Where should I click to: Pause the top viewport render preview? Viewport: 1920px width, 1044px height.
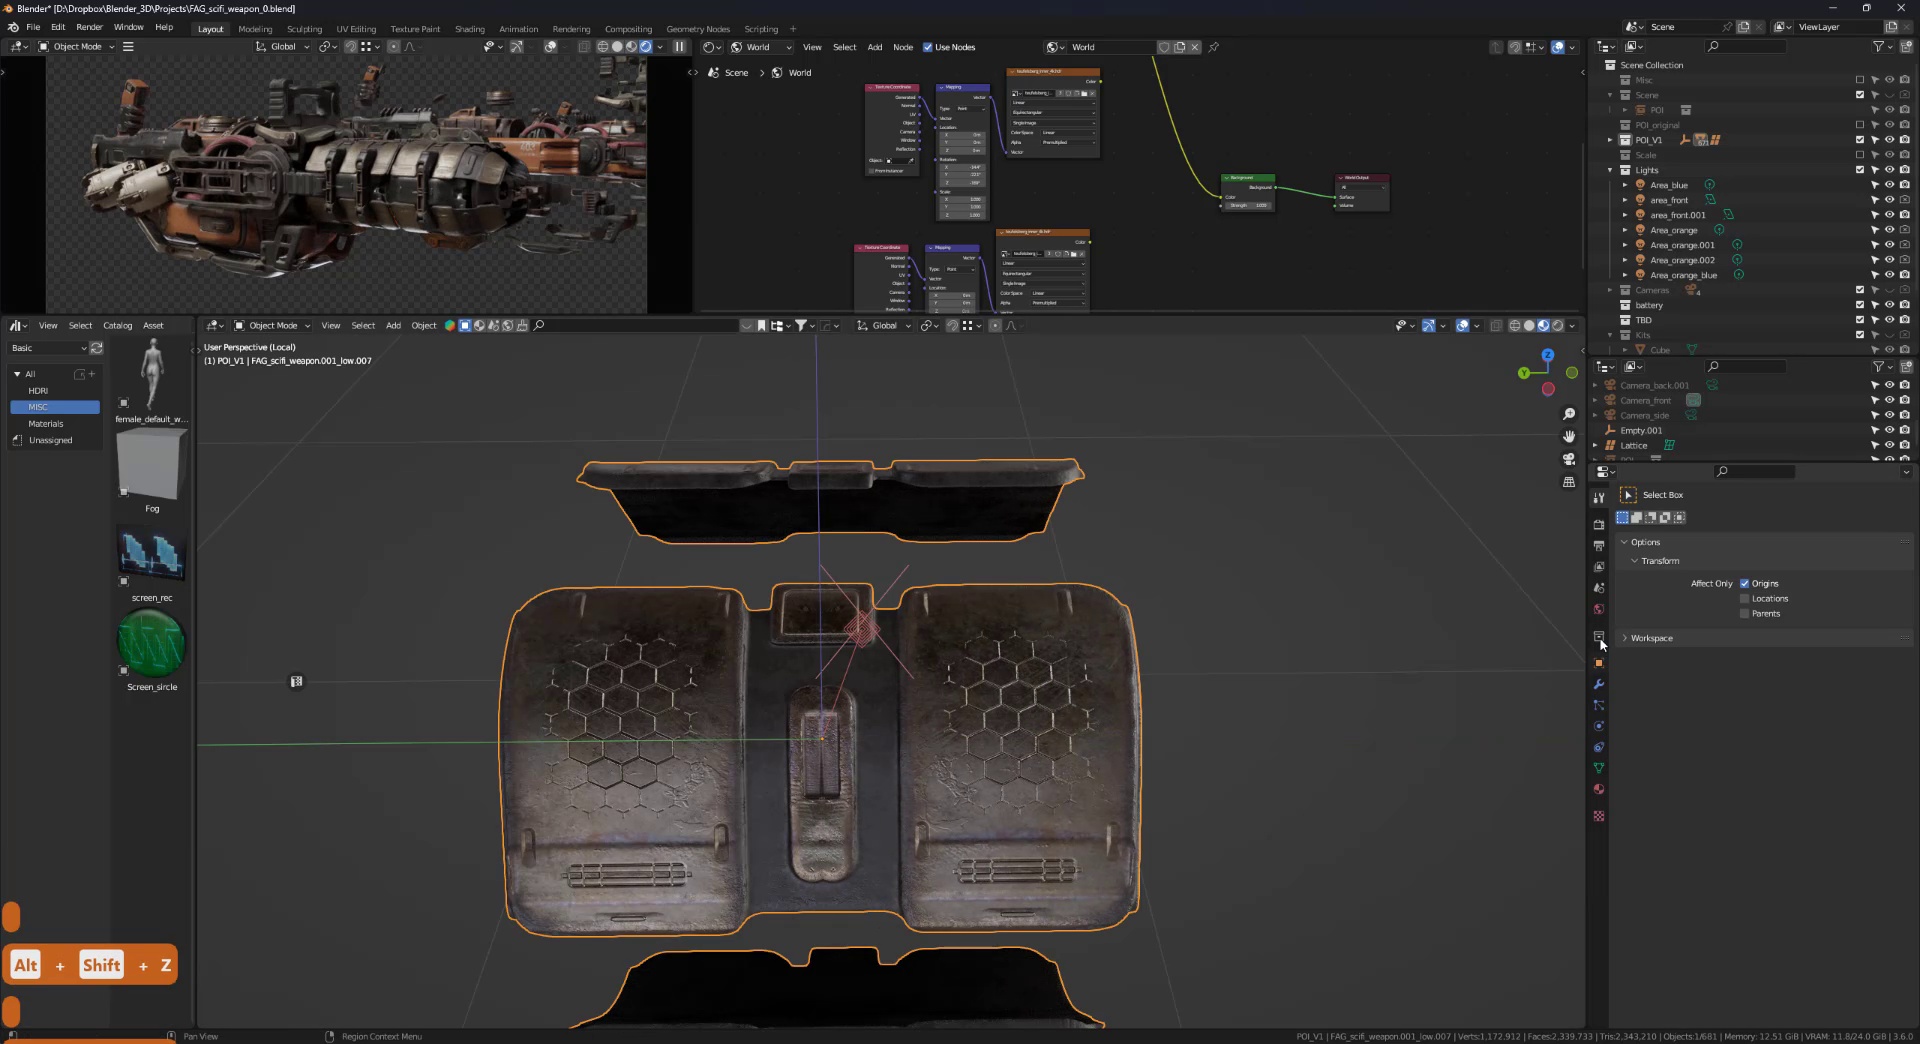pyautogui.click(x=680, y=47)
